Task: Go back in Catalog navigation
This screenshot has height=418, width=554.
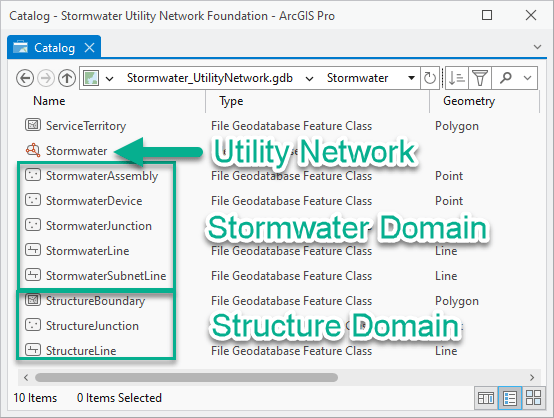Action: click(x=25, y=78)
